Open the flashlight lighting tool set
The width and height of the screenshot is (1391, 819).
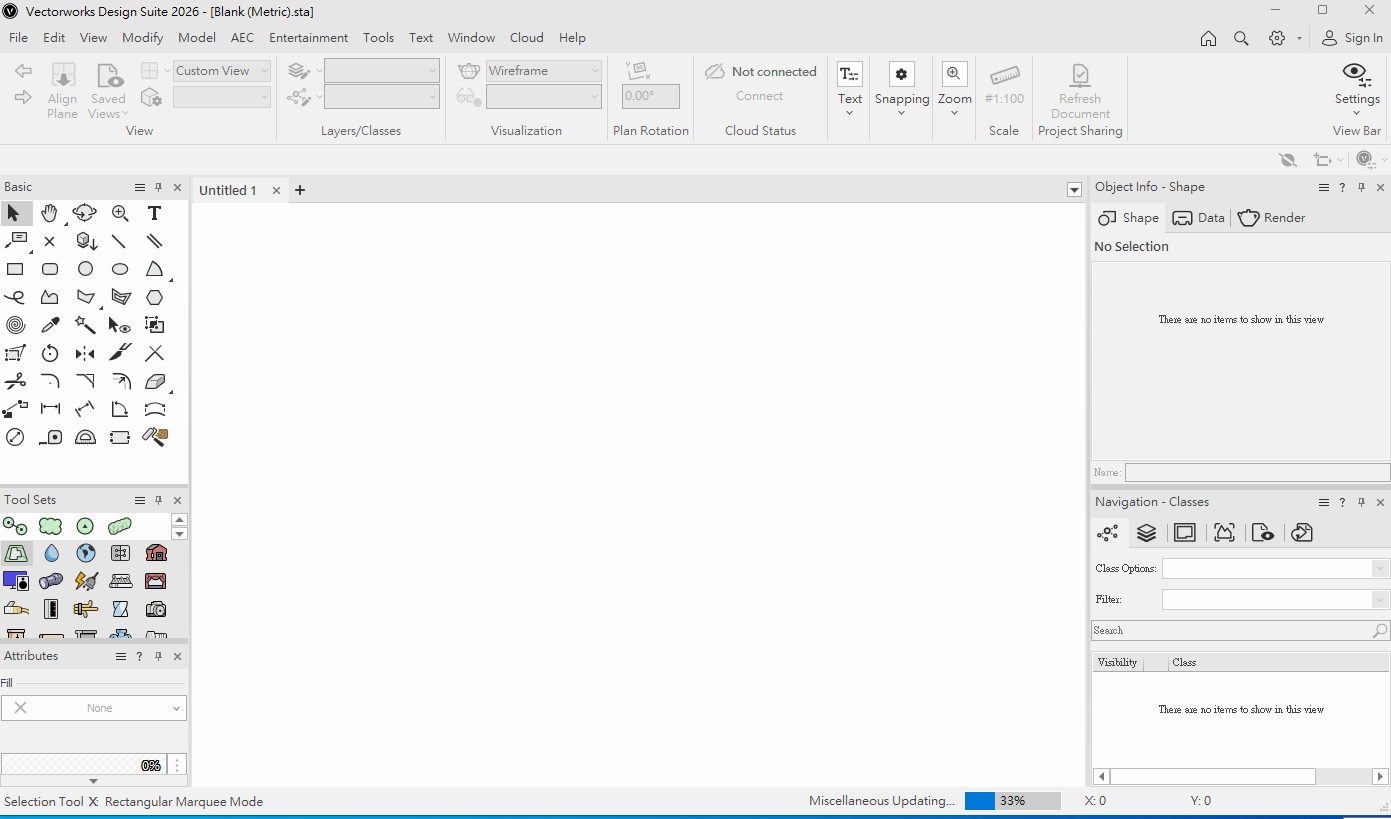pyautogui.click(x=51, y=581)
